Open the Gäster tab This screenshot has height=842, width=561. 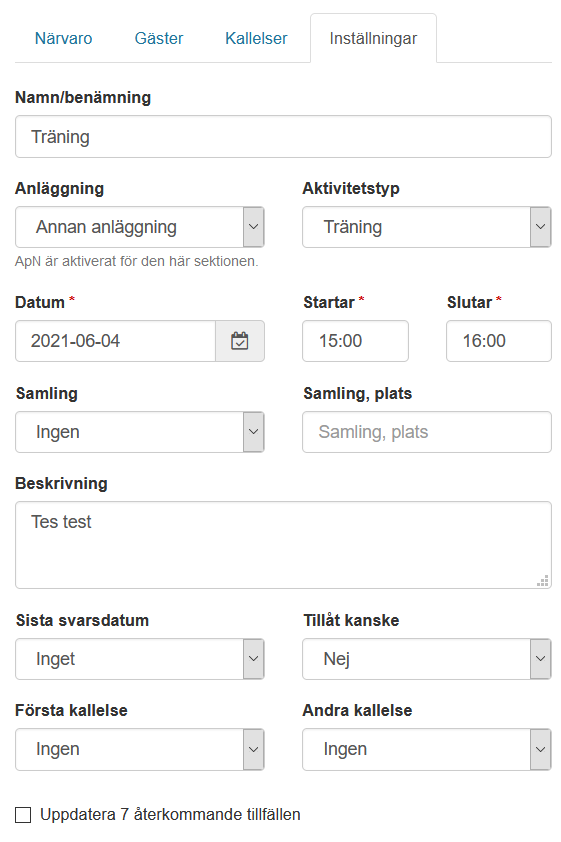(159, 39)
